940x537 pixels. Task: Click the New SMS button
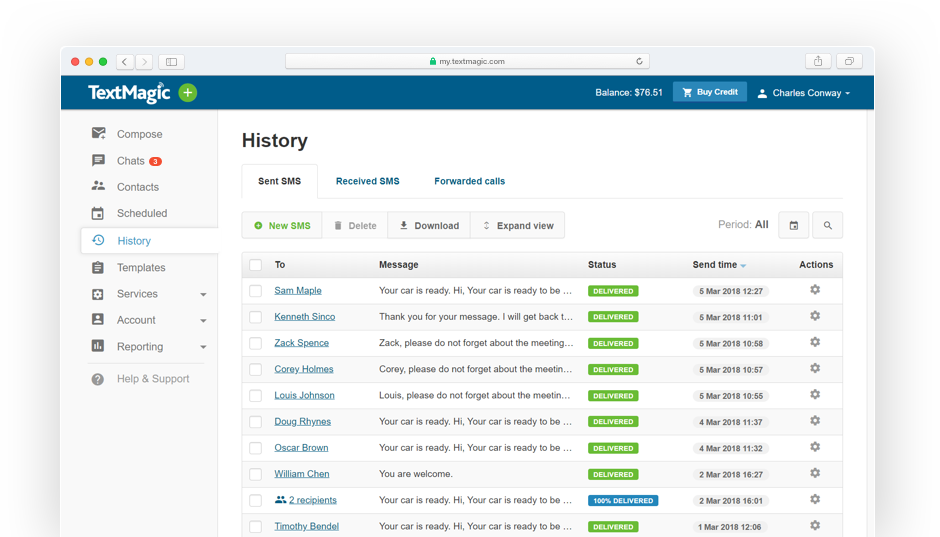click(x=282, y=225)
